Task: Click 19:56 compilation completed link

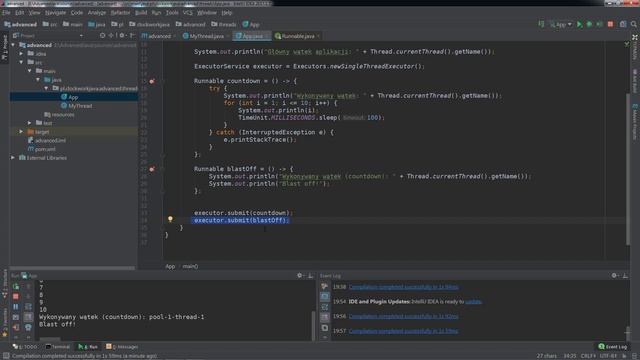Action: tap(403, 316)
